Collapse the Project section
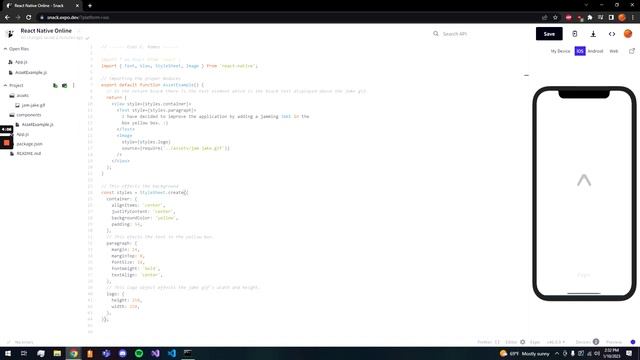This screenshot has height=360, width=640. point(13,85)
